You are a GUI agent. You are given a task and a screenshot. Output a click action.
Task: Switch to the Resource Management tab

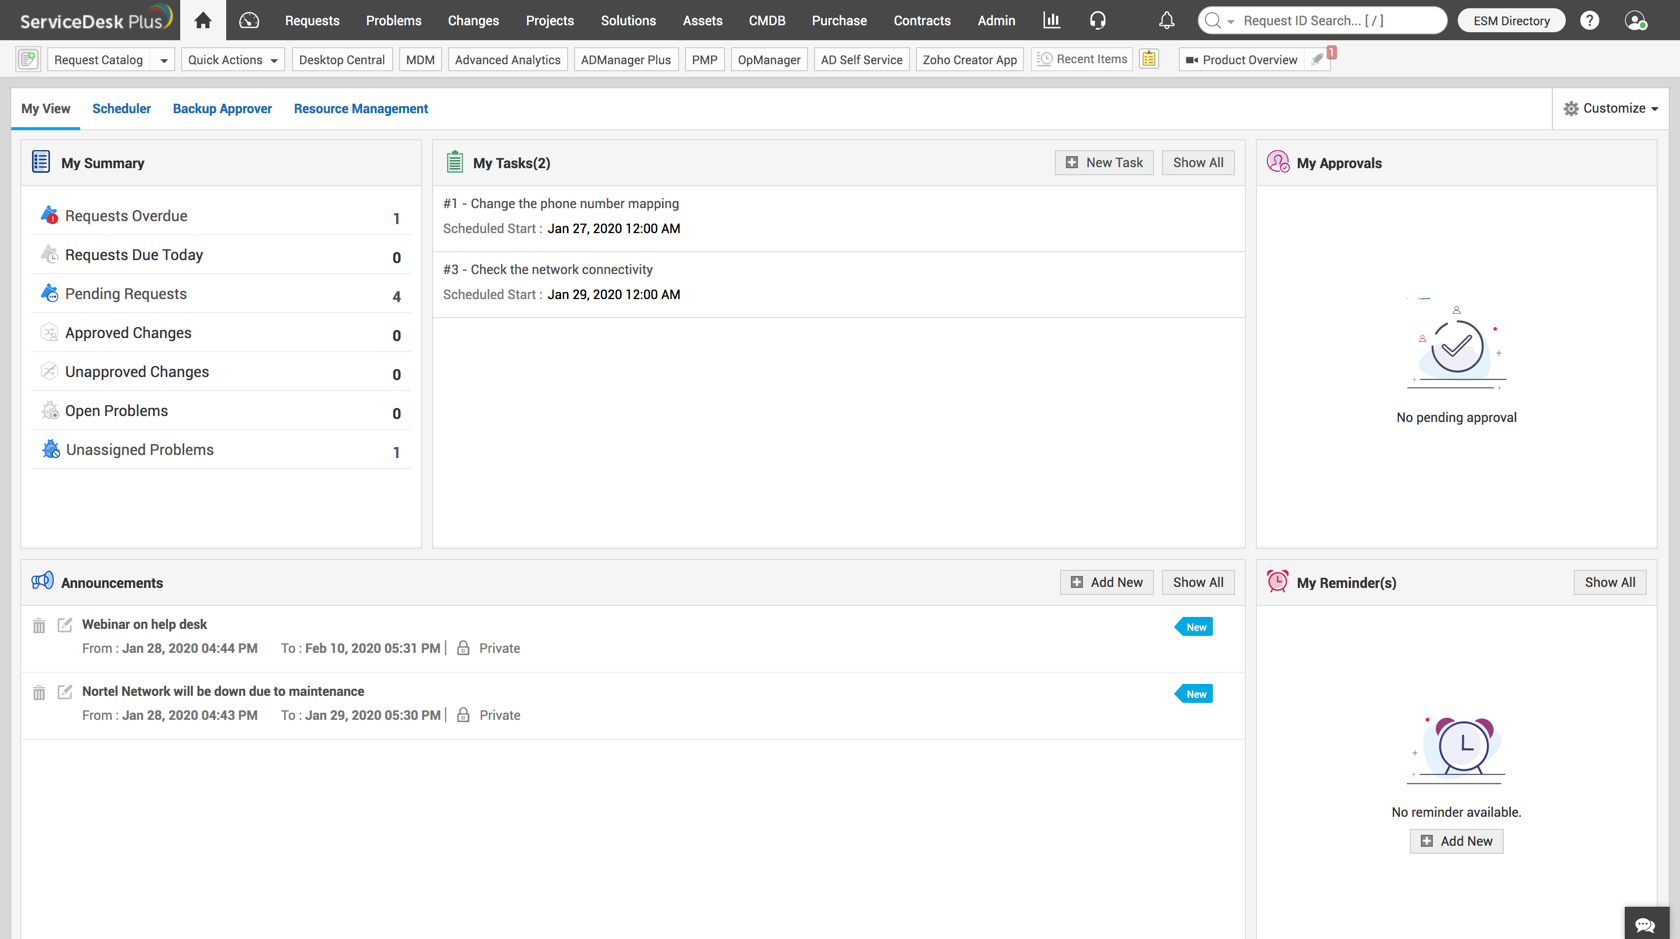360,109
